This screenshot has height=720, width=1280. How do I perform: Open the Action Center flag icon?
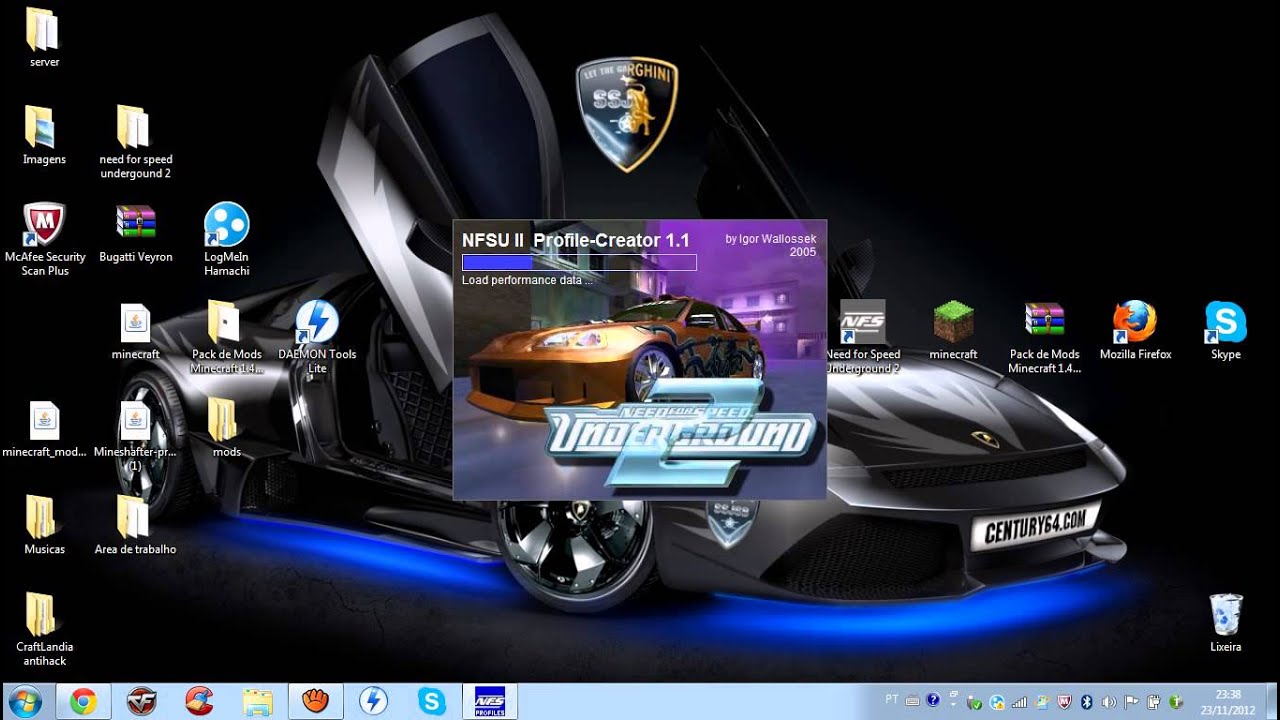coord(1131,701)
